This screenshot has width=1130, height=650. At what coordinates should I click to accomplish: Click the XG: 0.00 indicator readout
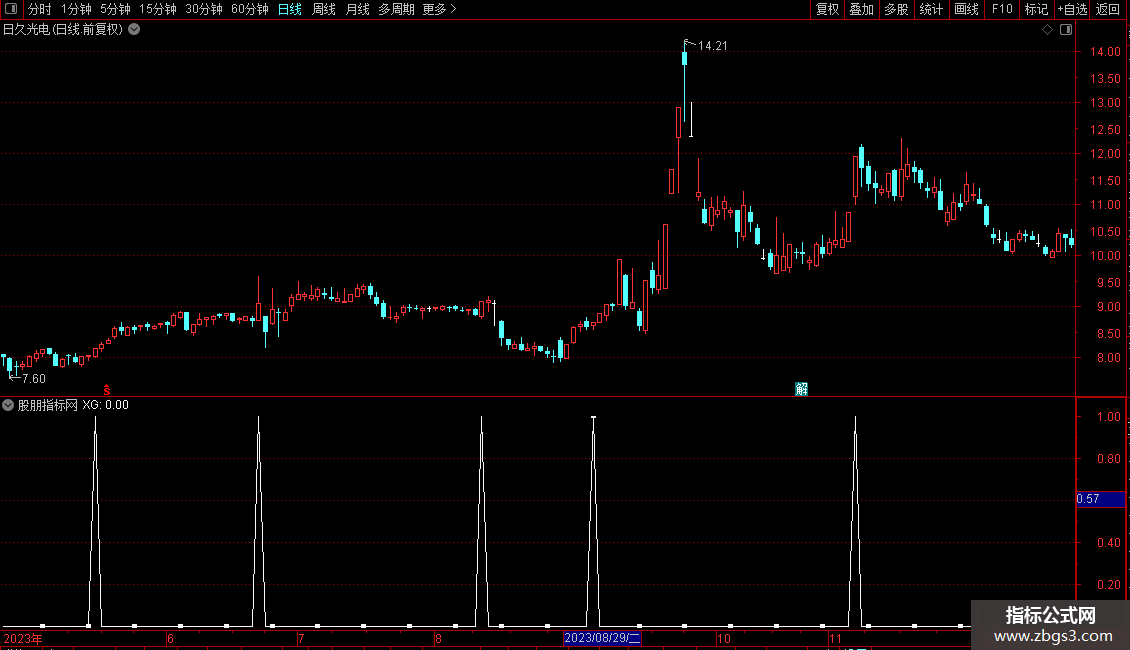pos(105,405)
